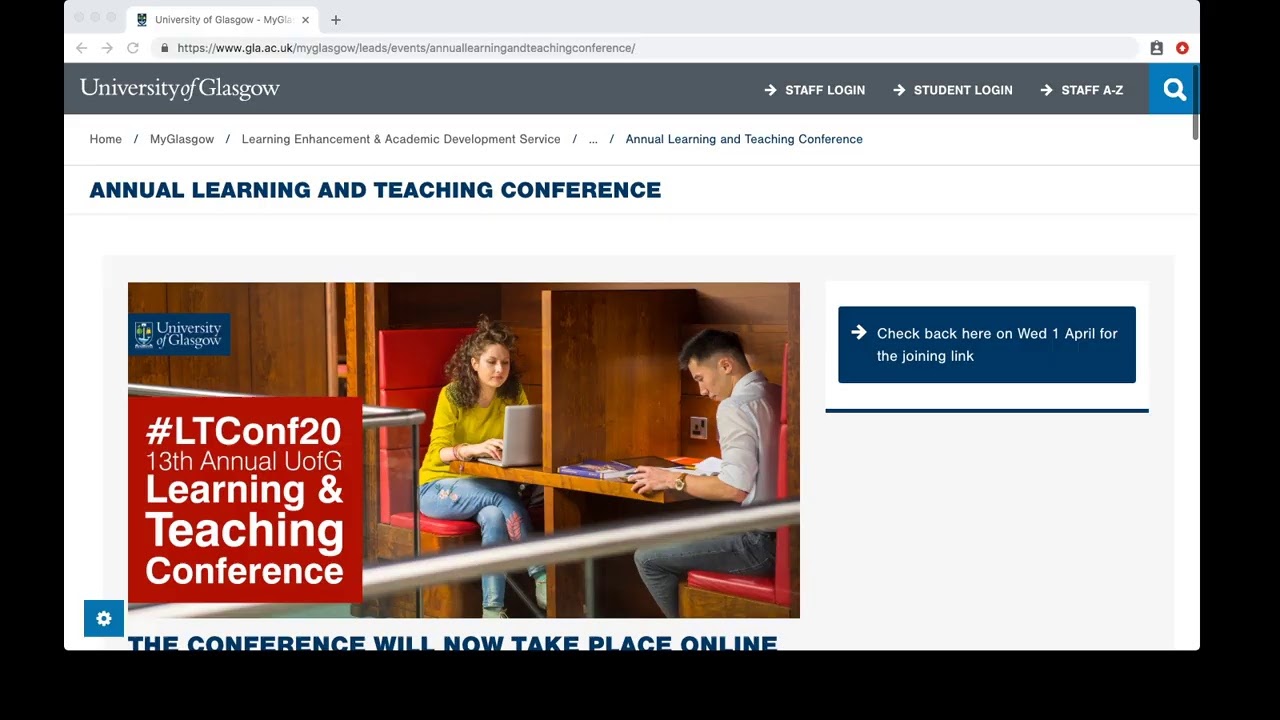Click the arrow icon beside Staff A-Z
The width and height of the screenshot is (1280, 720).
(x=1046, y=90)
